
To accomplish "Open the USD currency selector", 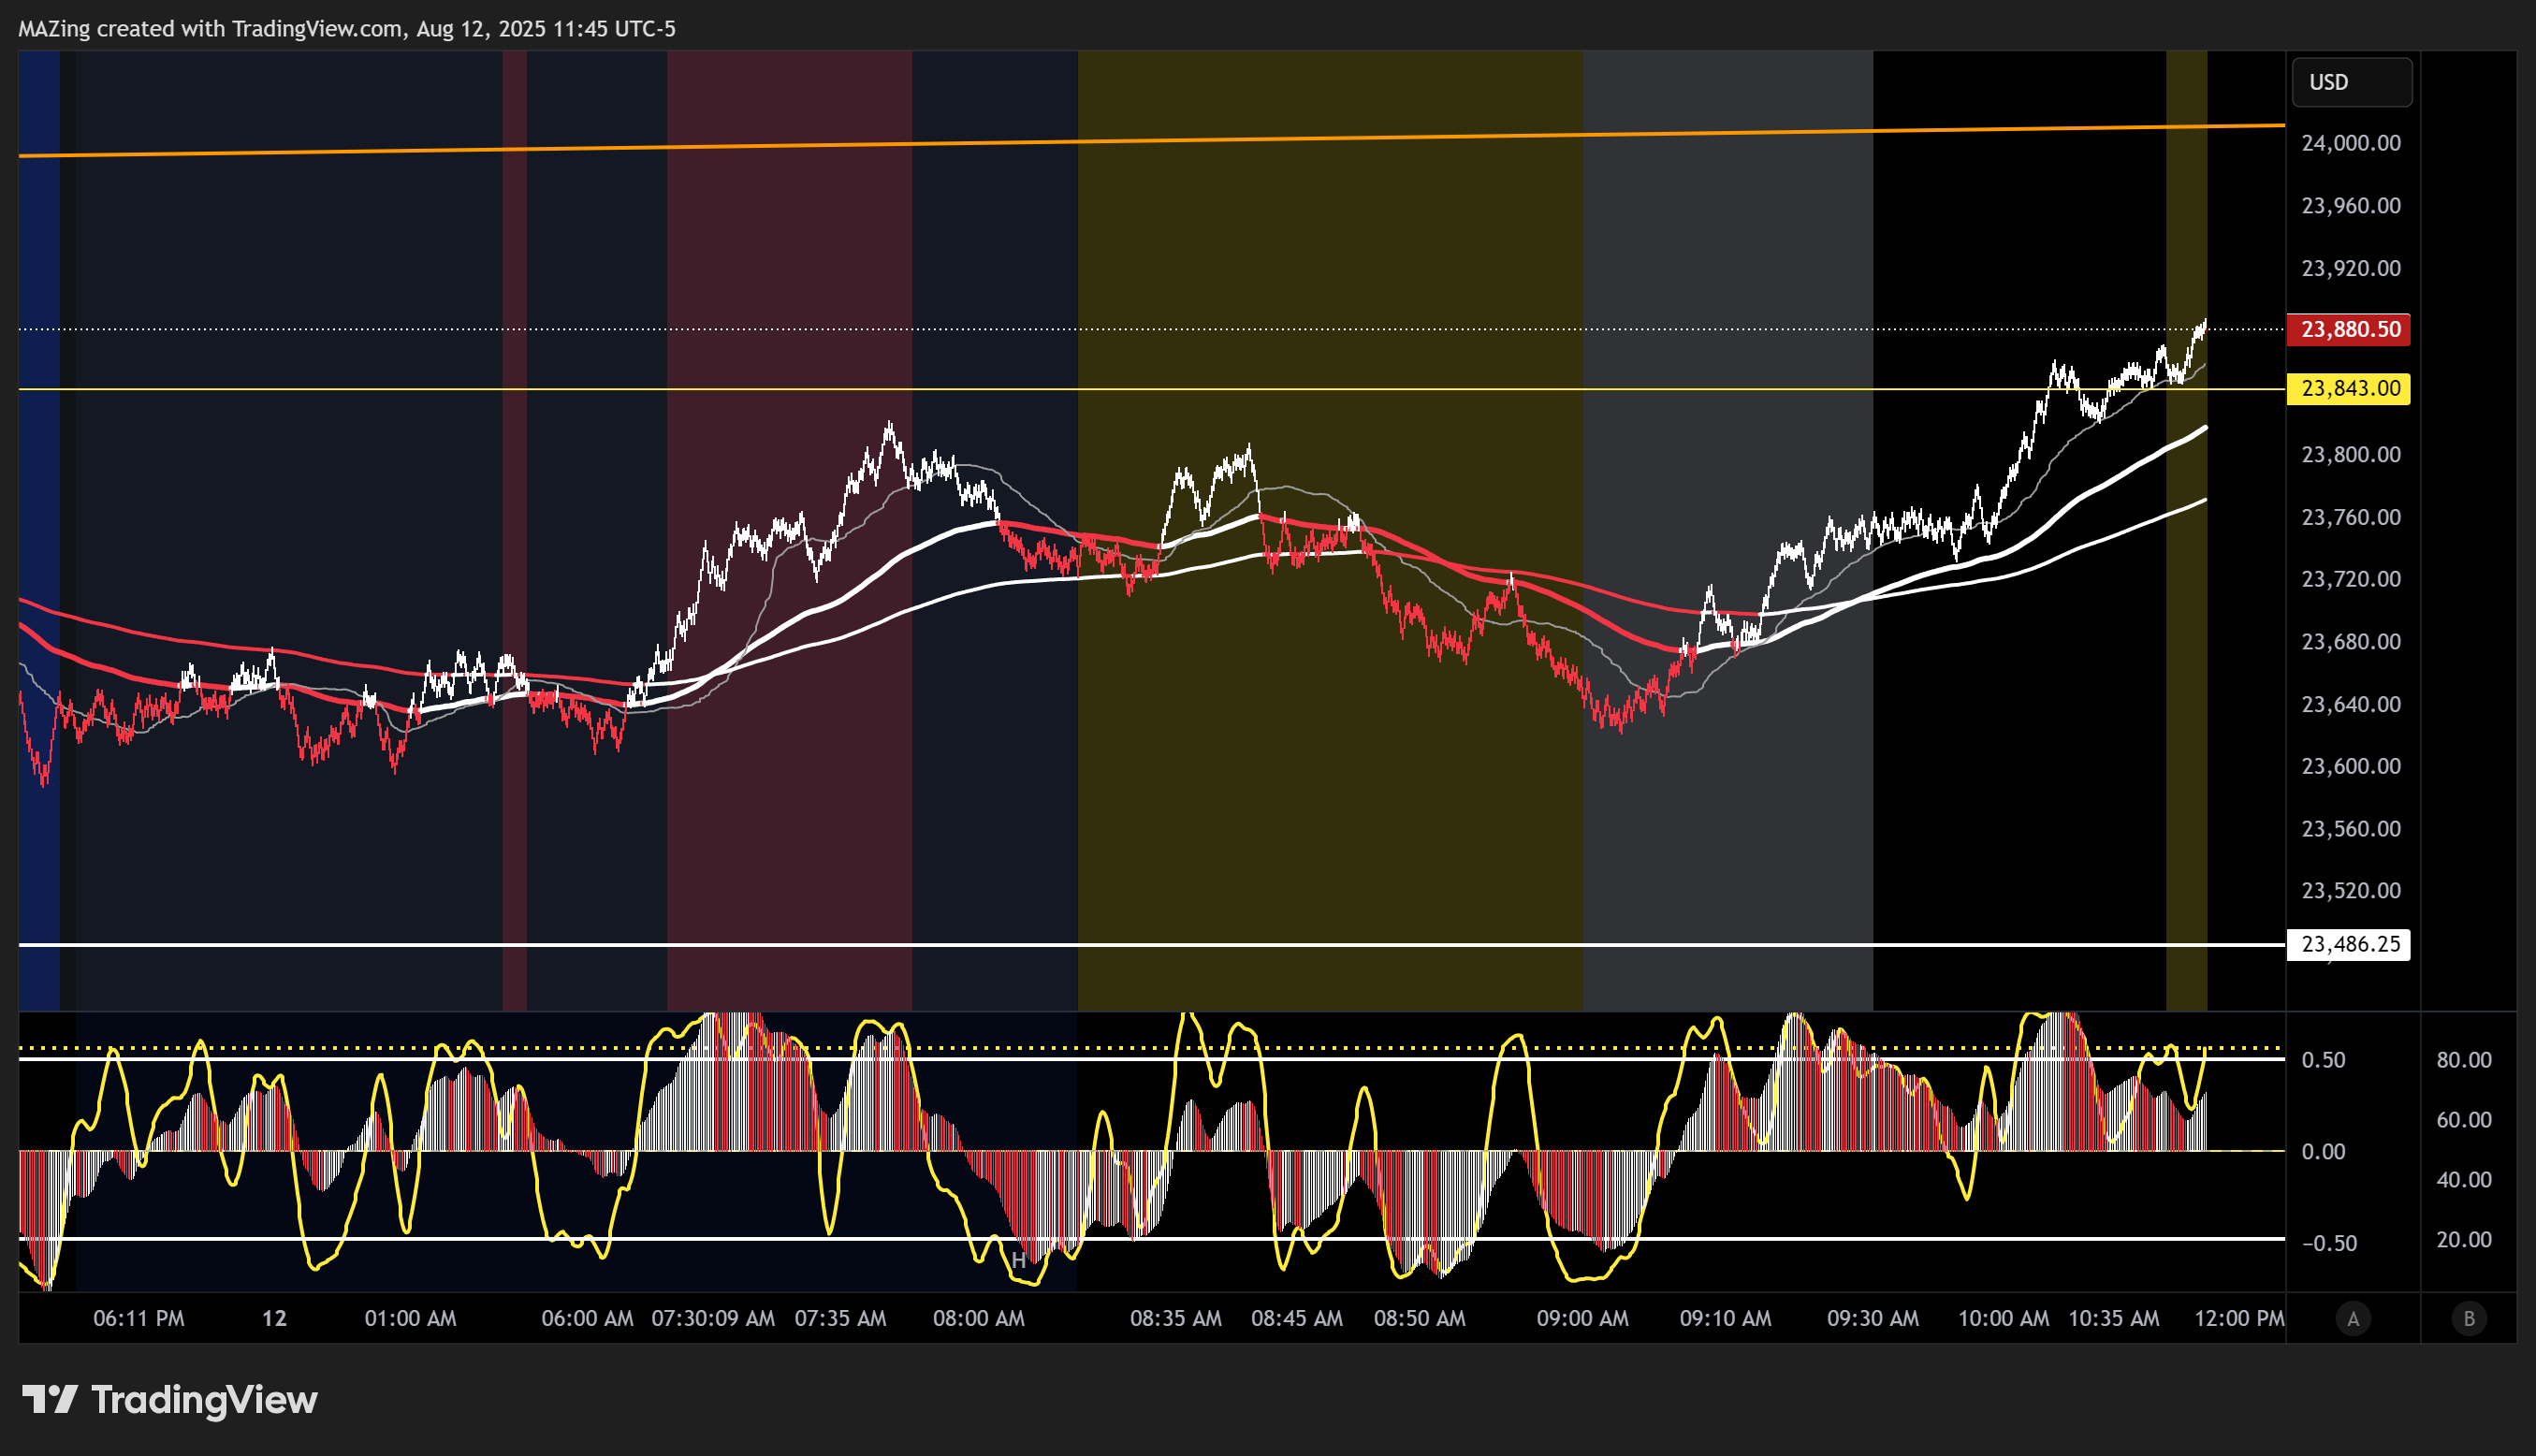I will click(x=2351, y=82).
